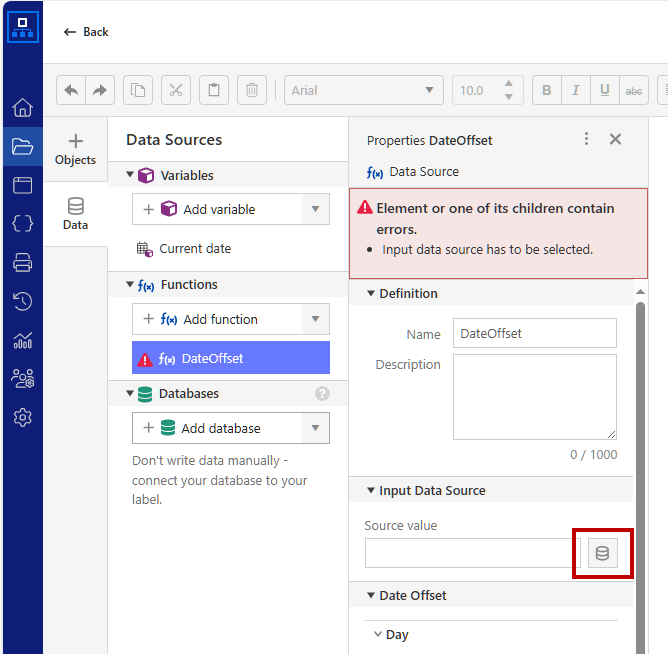Click the undo arrow in toolbar
Viewport: 668px width, 654px height.
[71, 90]
